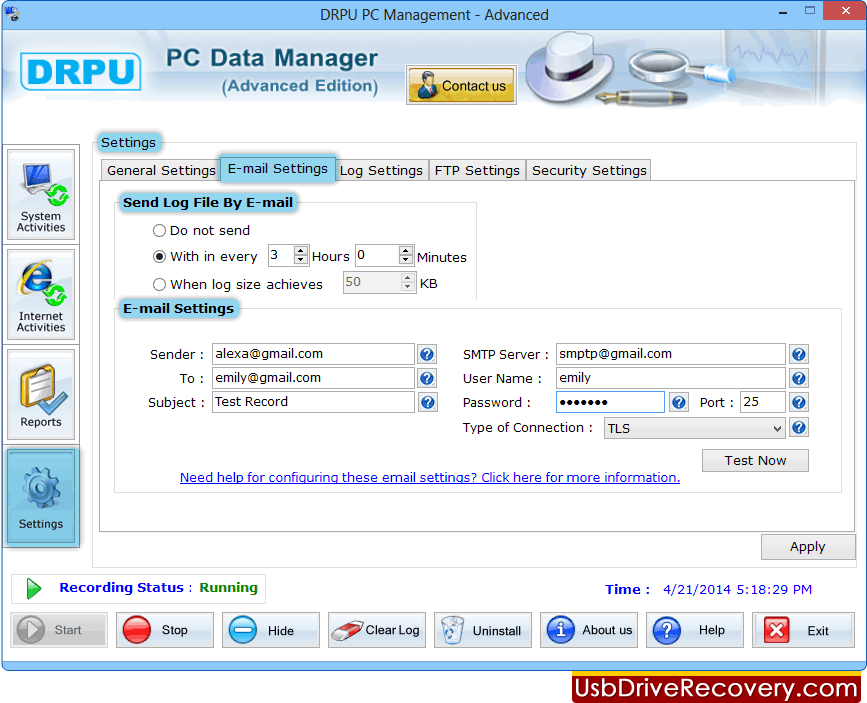
Task: Select the With in every radio button
Action: (x=159, y=257)
